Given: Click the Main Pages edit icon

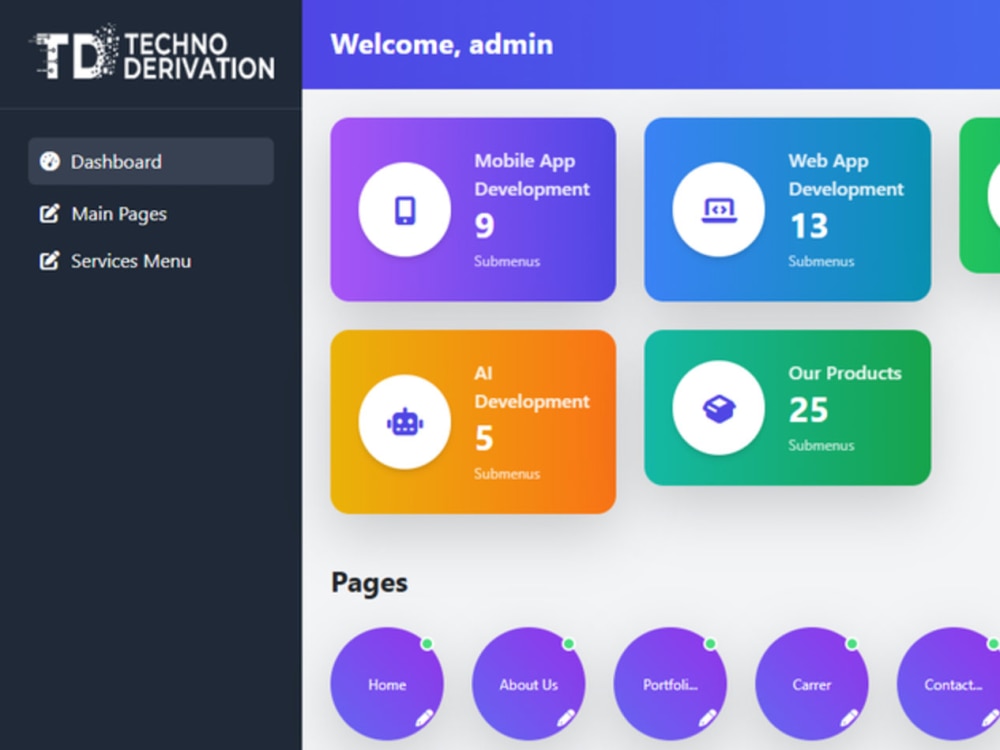Looking at the screenshot, I should tap(50, 214).
